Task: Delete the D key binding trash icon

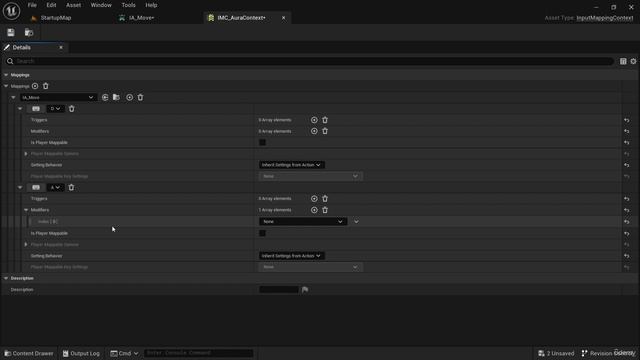Action: point(71,109)
